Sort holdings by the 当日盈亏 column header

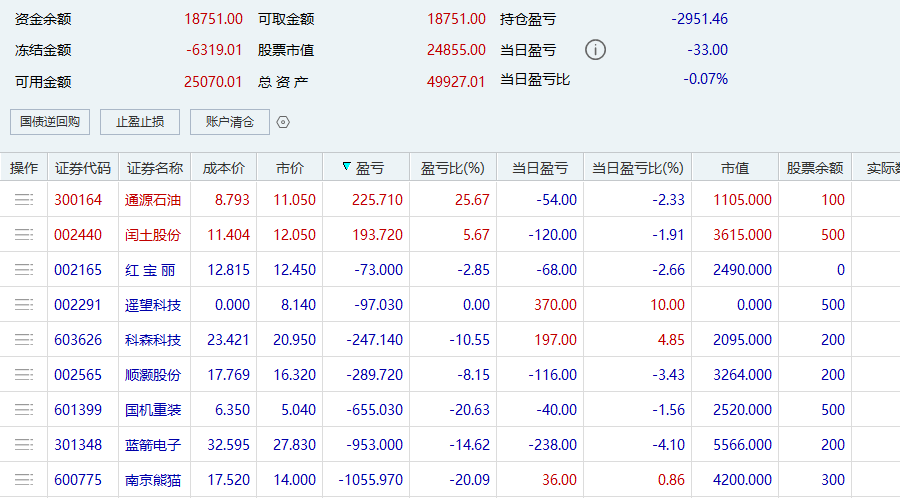539,168
